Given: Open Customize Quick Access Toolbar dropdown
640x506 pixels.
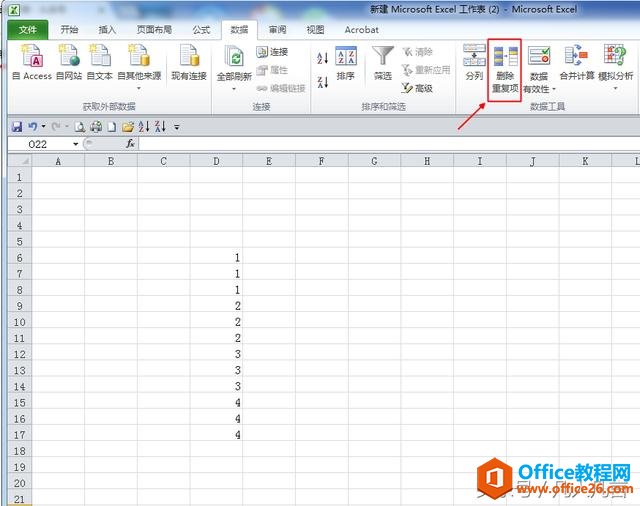Looking at the screenshot, I should click(x=177, y=127).
